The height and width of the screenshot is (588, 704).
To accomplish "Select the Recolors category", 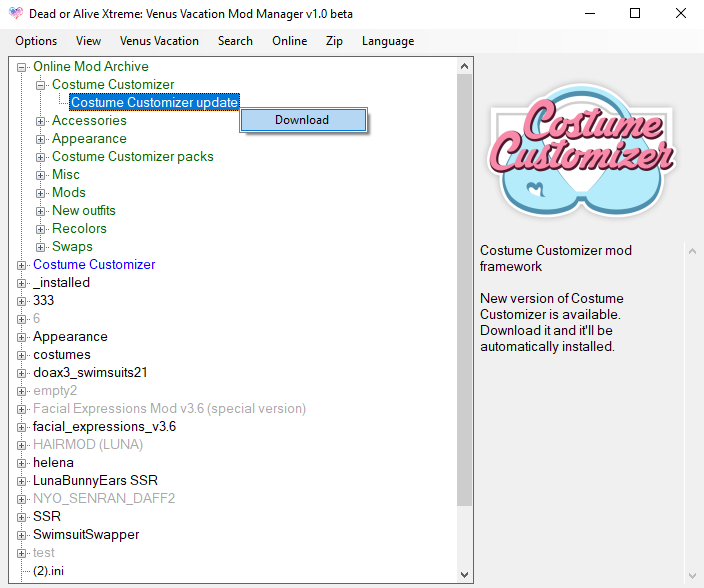I will click(79, 228).
